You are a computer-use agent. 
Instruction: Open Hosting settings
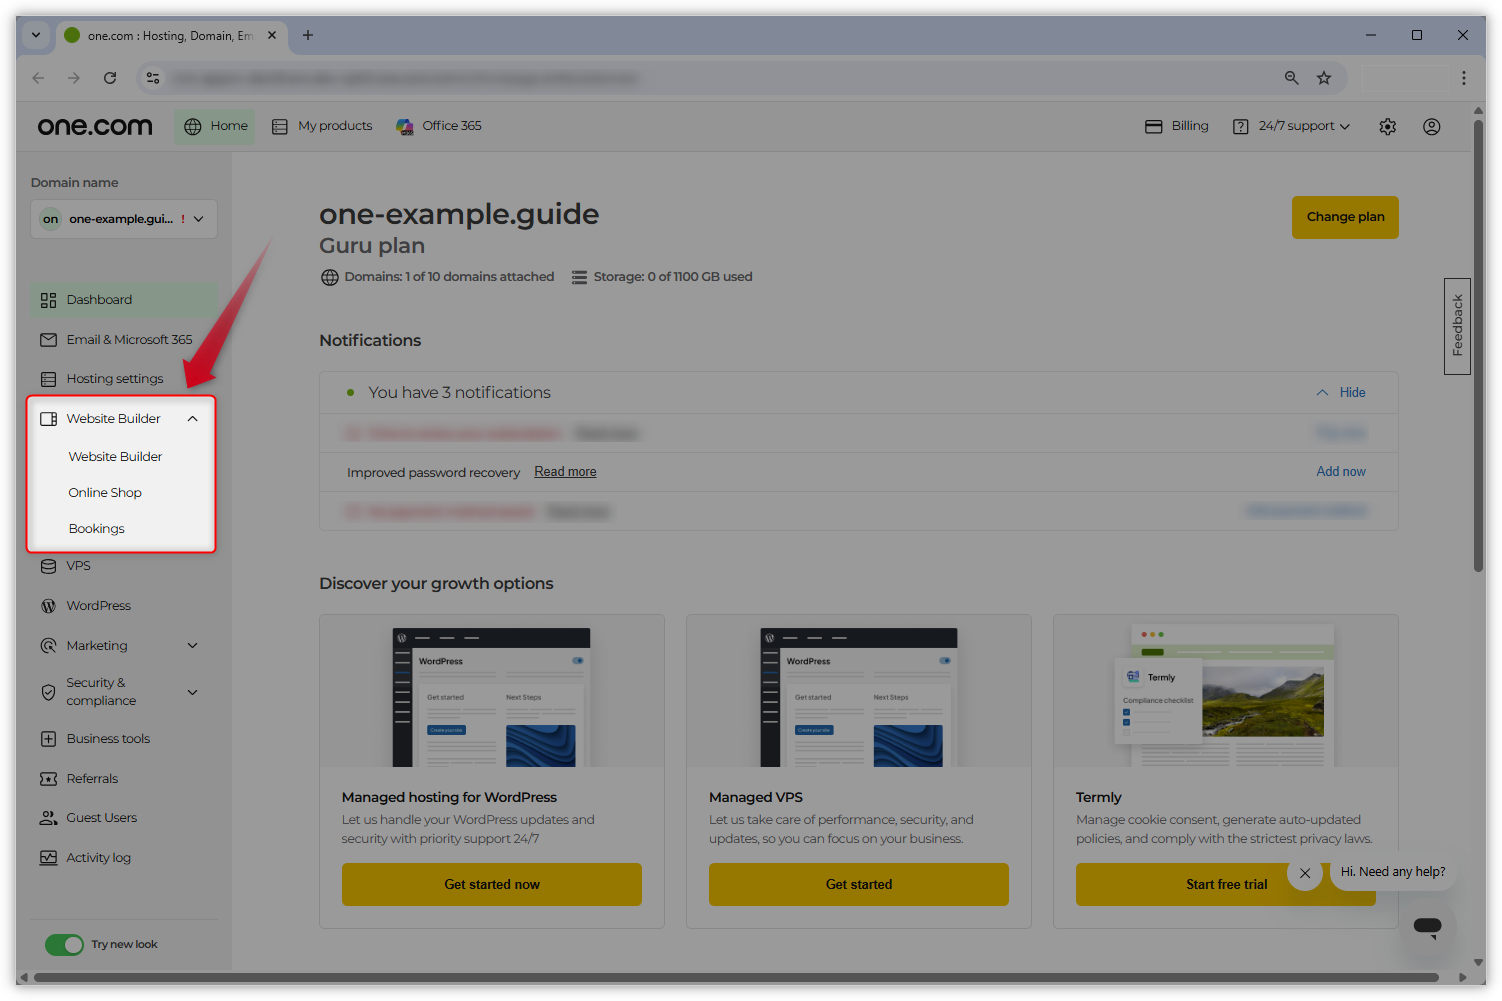pos(115,378)
